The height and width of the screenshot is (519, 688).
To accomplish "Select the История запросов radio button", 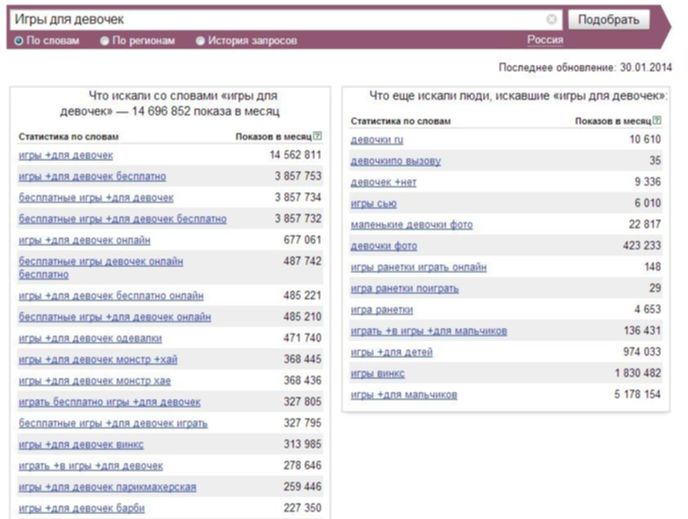I will pyautogui.click(x=200, y=41).
